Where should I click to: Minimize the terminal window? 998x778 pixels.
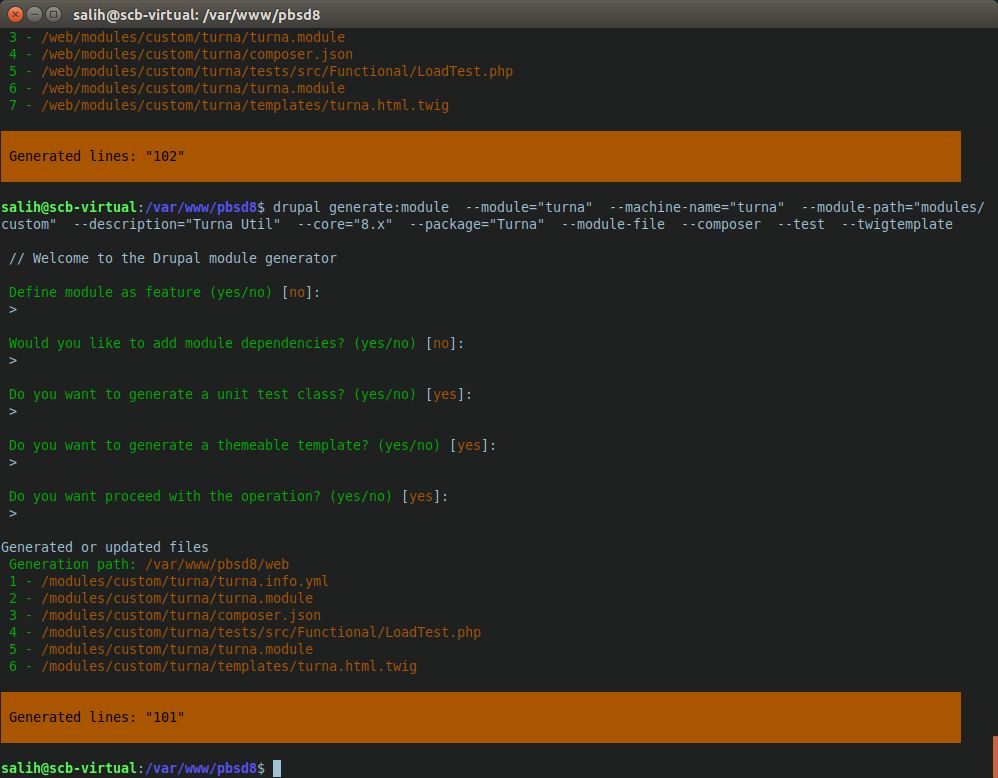pyautogui.click(x=35, y=14)
